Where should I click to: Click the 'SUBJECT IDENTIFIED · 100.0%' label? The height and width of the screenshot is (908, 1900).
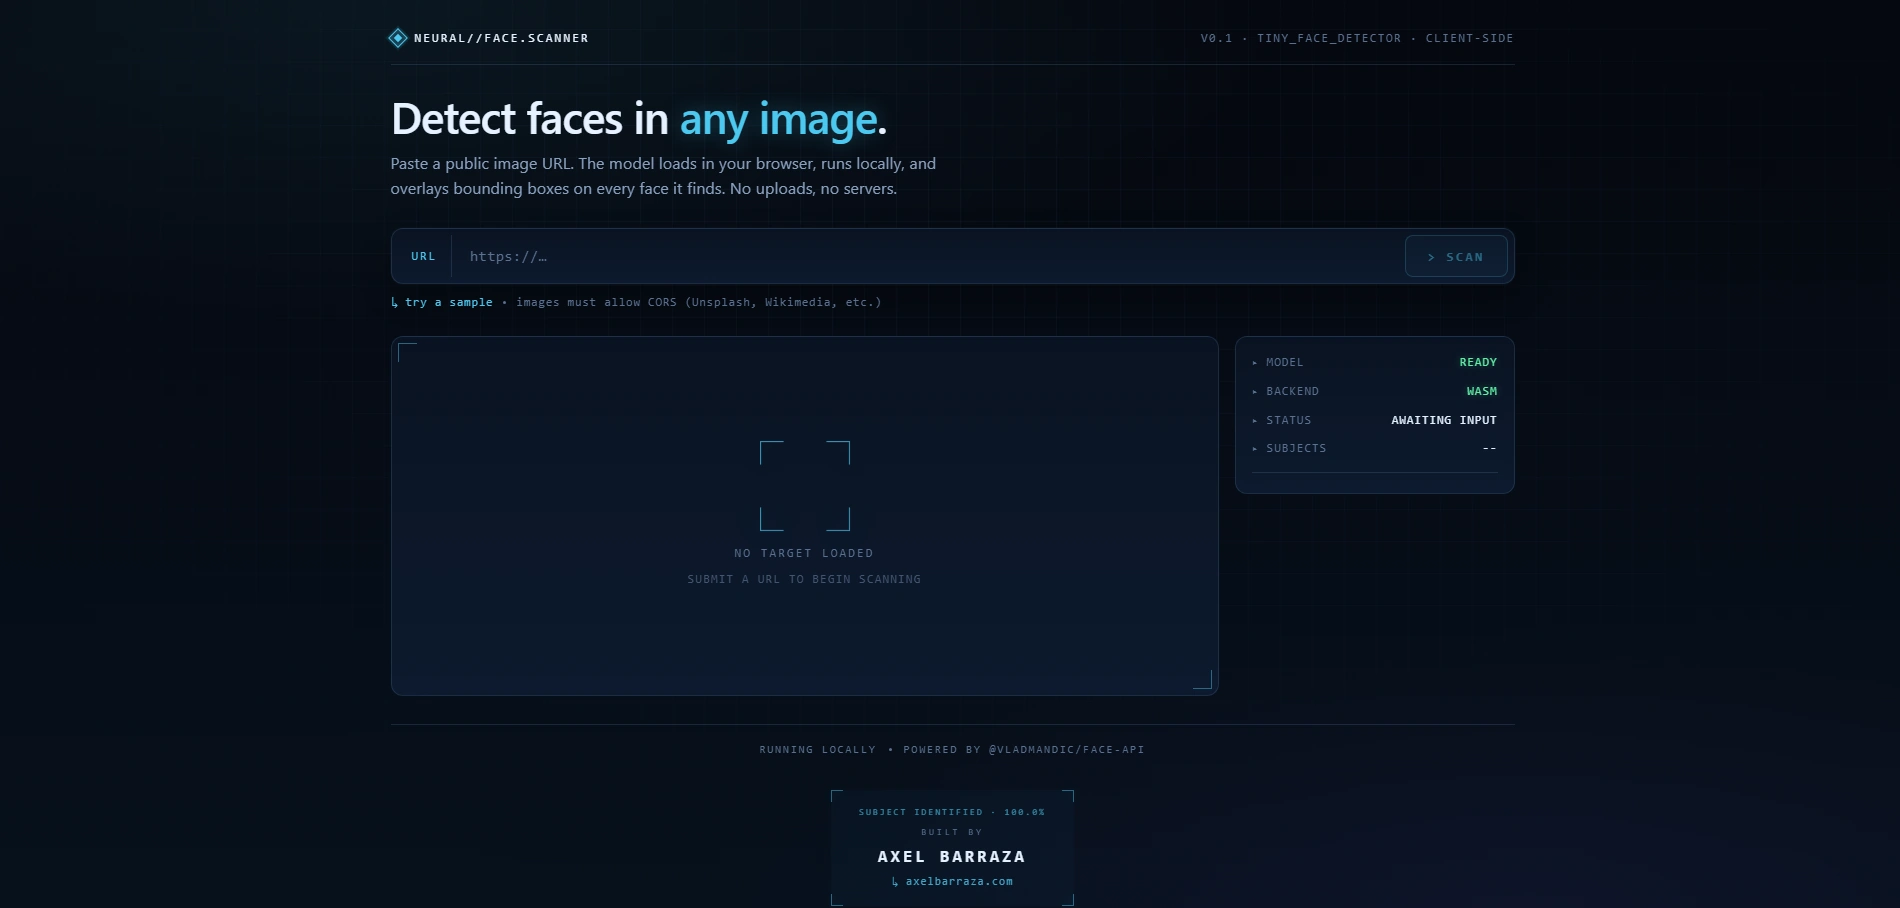(952, 812)
